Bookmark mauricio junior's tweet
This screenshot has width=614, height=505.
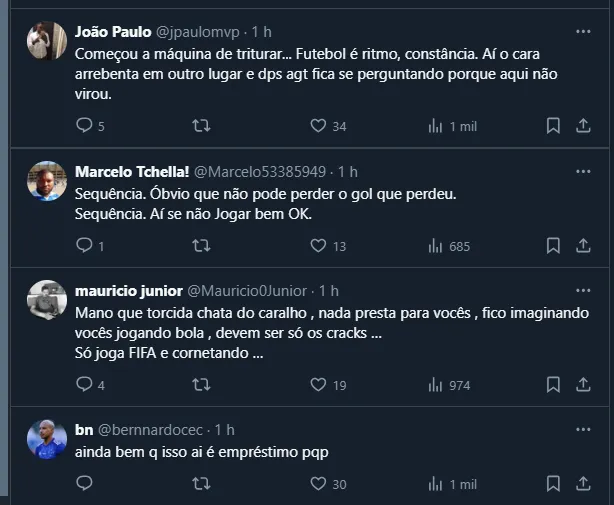[553, 384]
